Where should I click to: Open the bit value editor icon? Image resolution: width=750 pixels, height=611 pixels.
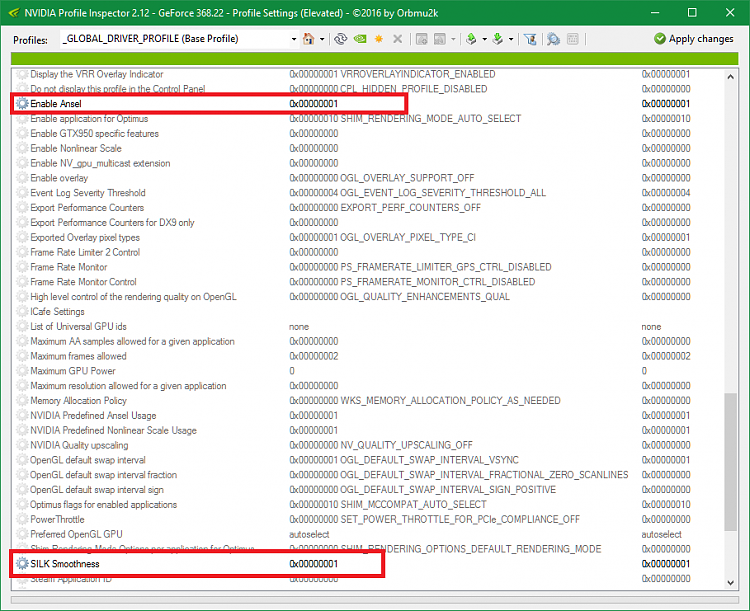click(x=573, y=39)
